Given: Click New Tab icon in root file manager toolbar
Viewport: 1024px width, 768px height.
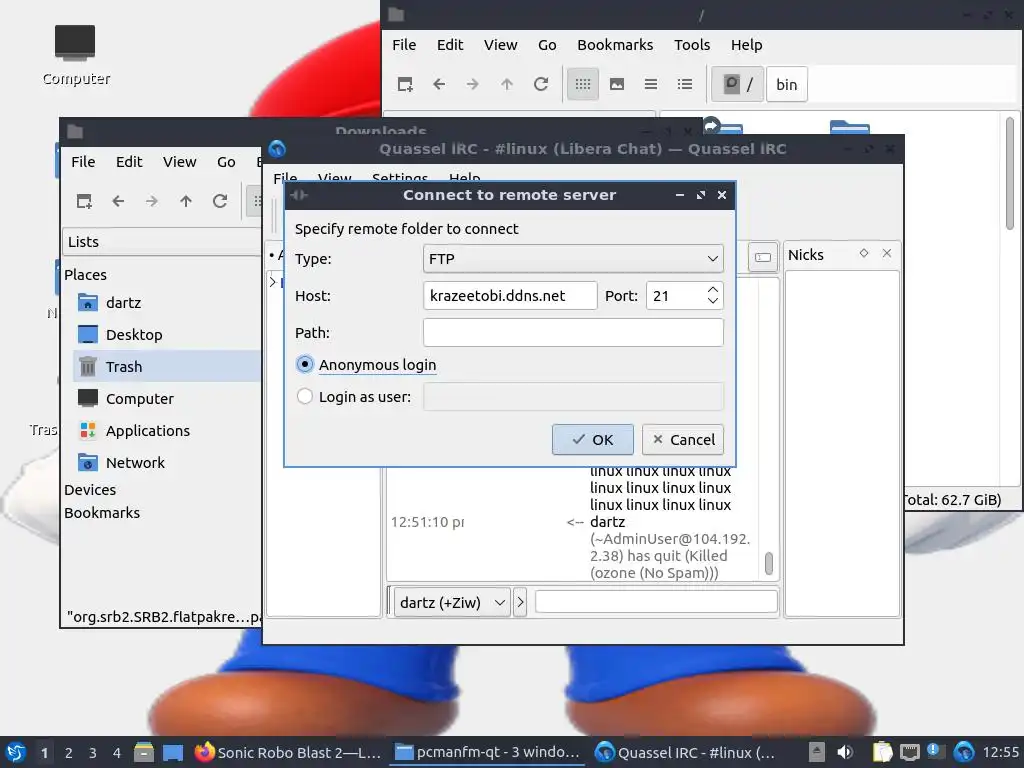Looking at the screenshot, I should 405,84.
